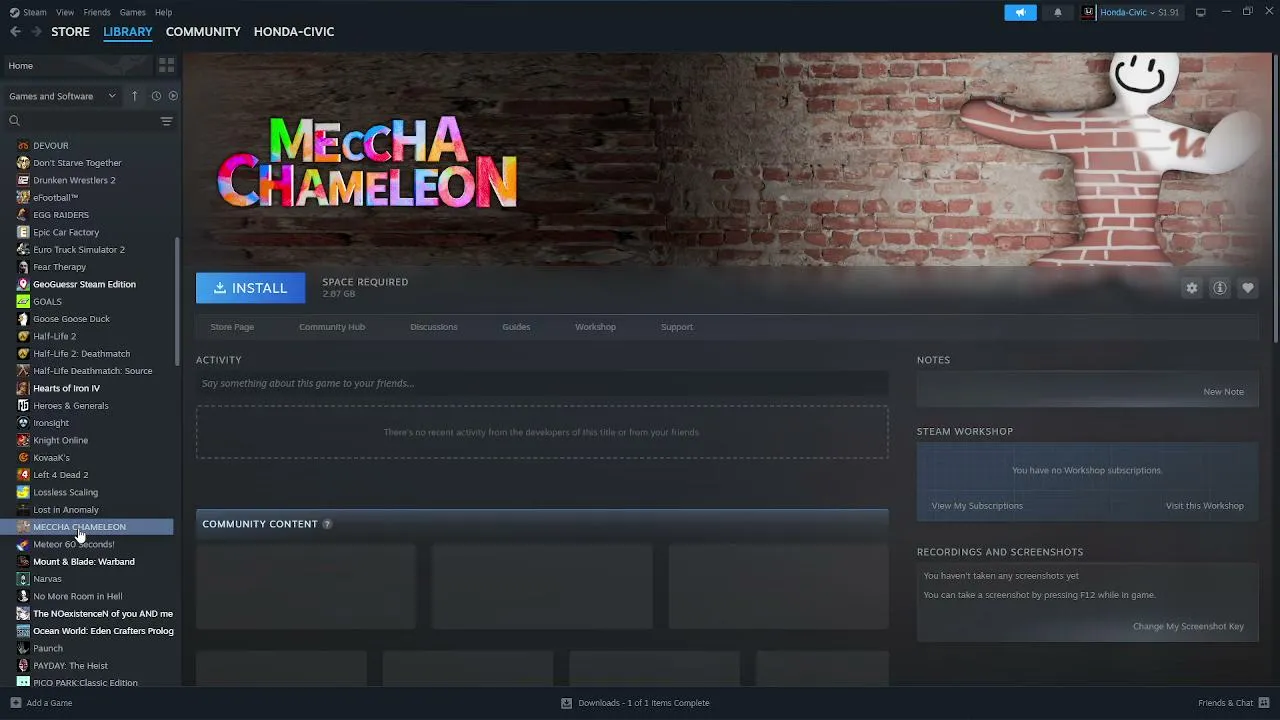The width and height of the screenshot is (1280, 720).
Task: Select the LIBRARY tab
Action: pyautogui.click(x=128, y=32)
